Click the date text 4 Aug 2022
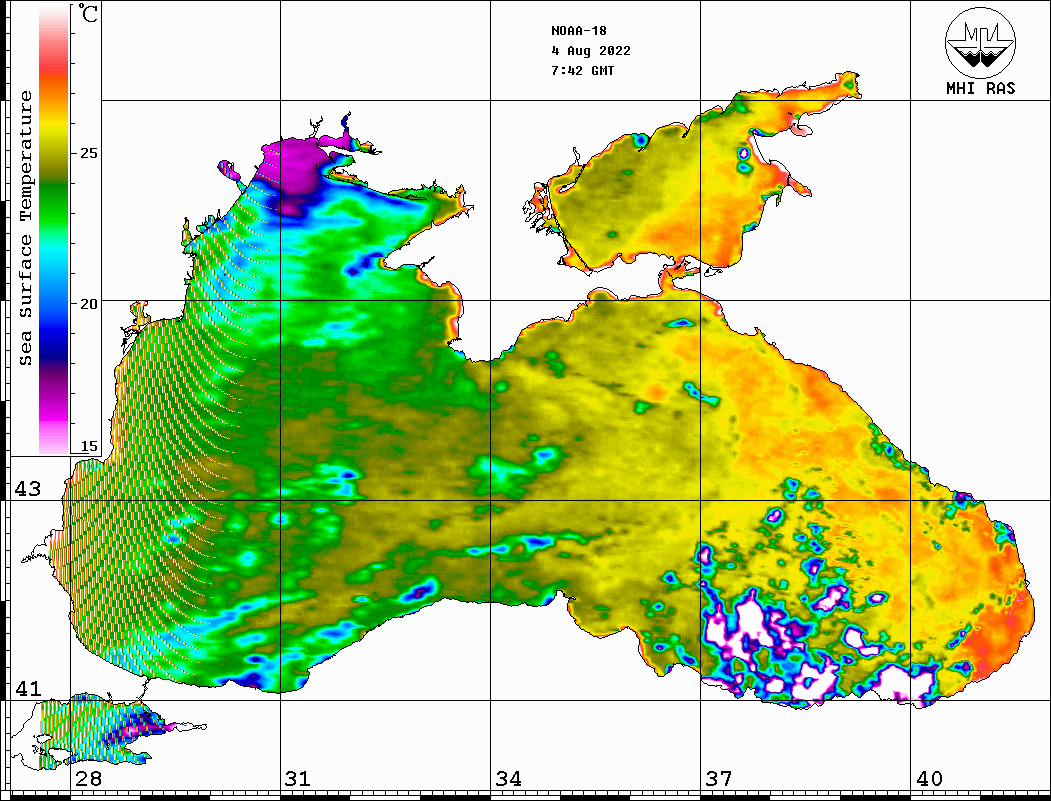 (x=591, y=51)
